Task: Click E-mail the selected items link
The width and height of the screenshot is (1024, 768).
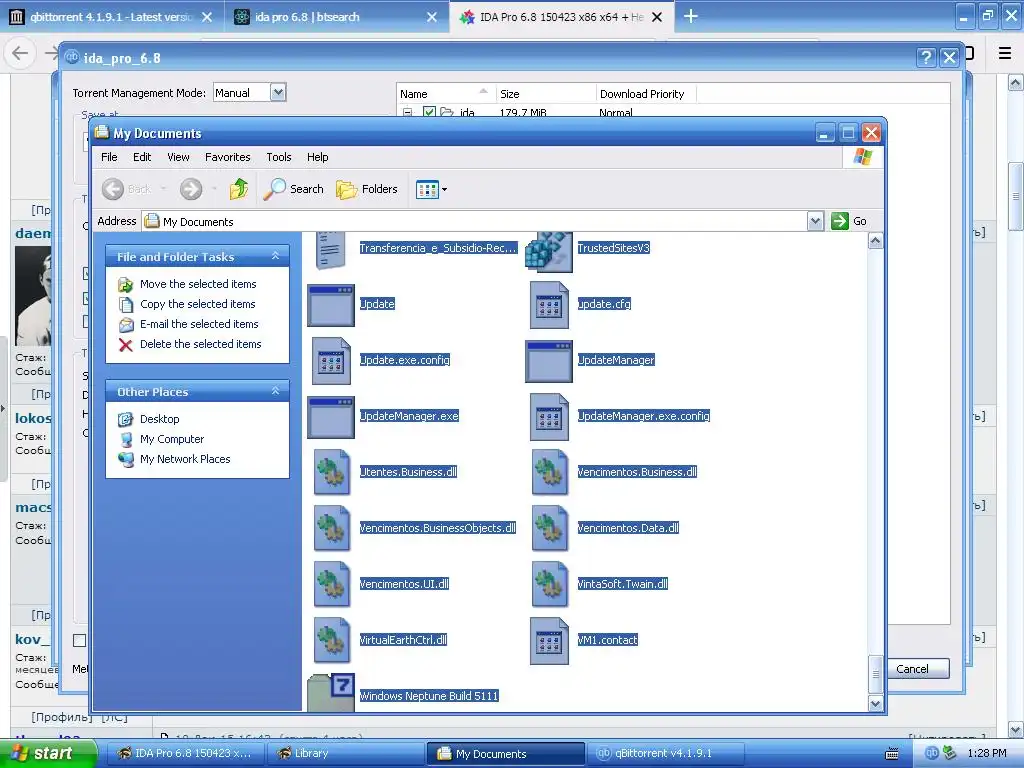Action: [199, 324]
